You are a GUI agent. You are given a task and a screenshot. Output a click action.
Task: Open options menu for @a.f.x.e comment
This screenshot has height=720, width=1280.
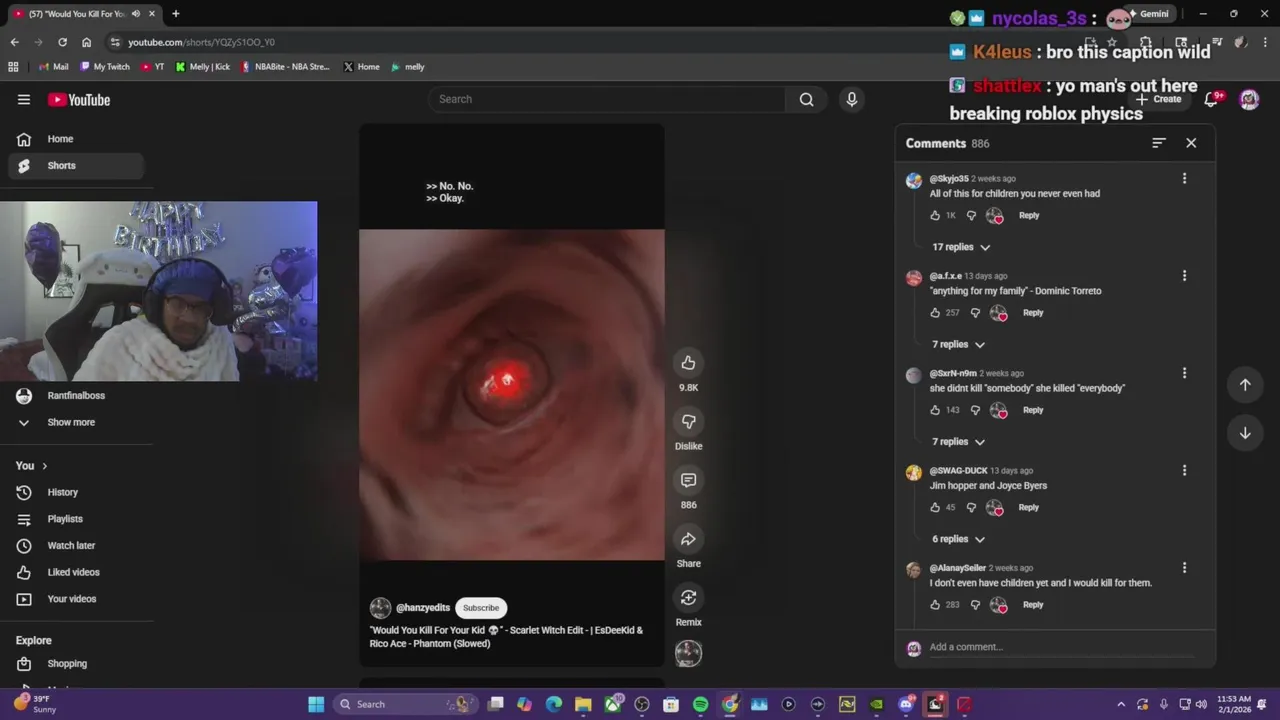pos(1184,275)
